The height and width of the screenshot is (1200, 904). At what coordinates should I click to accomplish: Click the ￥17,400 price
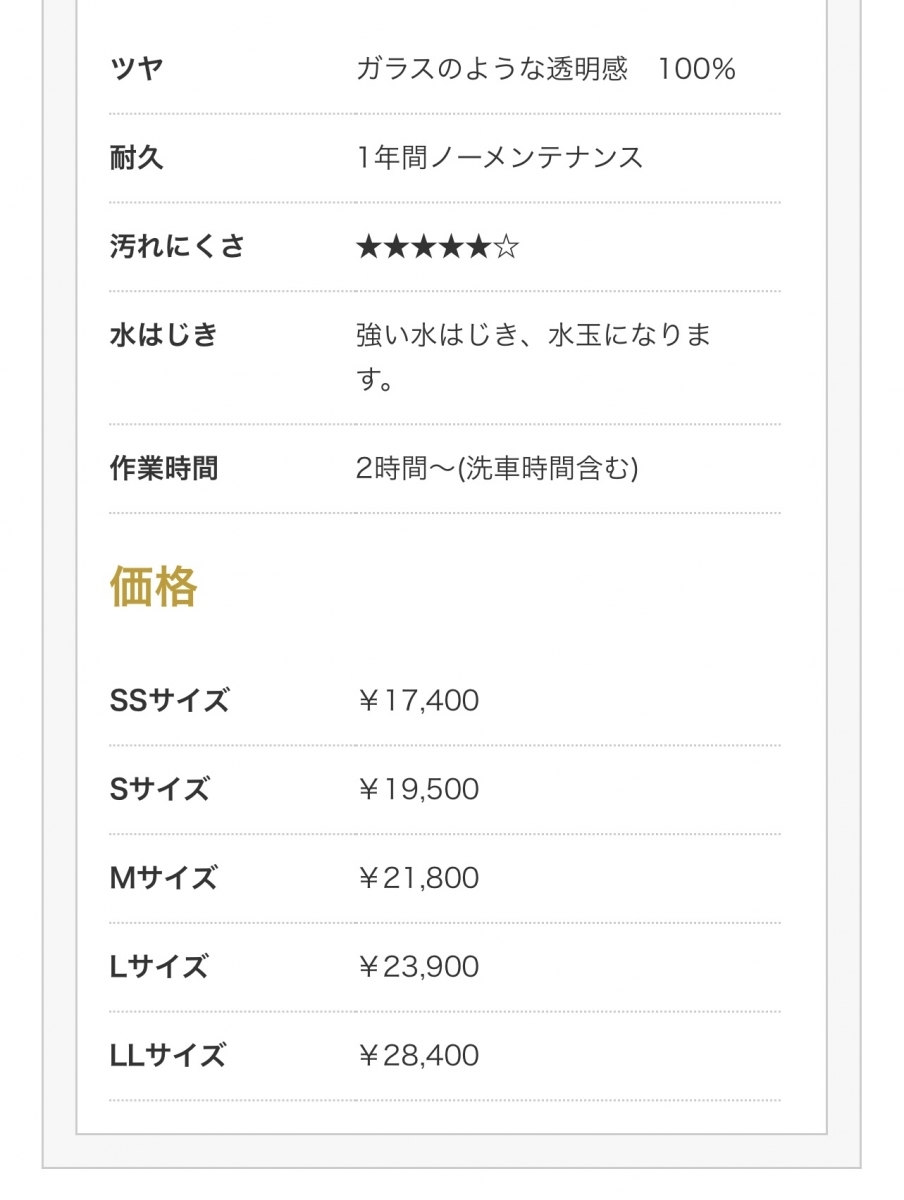pos(417,700)
